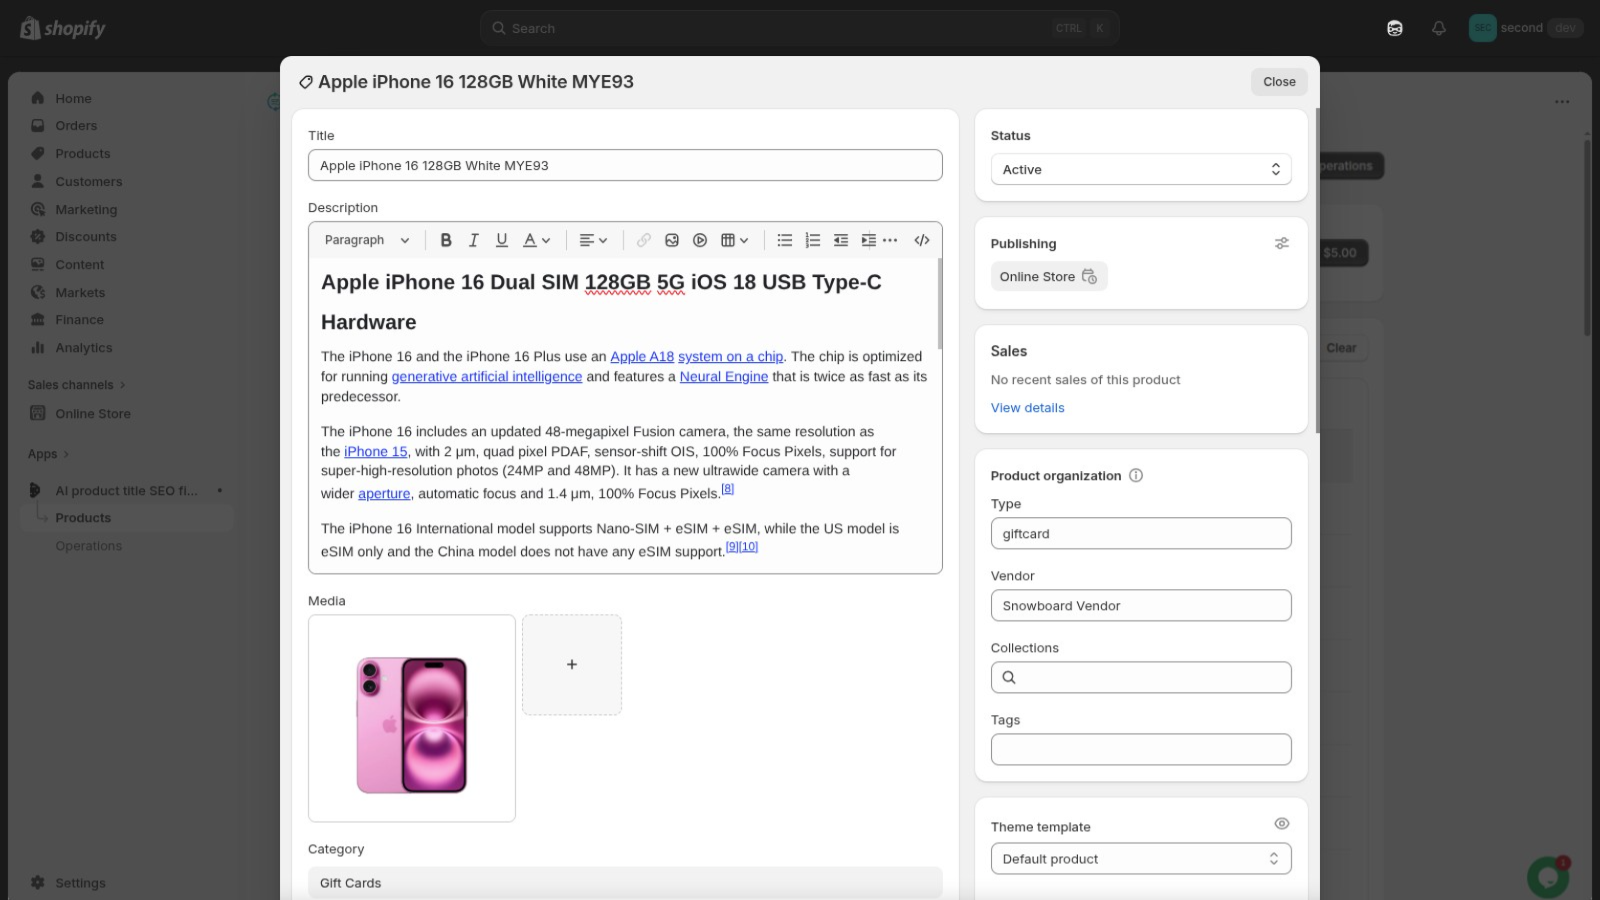Open the Theme template Default product dropdown
Screen dimensions: 1600x900
pyautogui.click(x=1140, y=859)
